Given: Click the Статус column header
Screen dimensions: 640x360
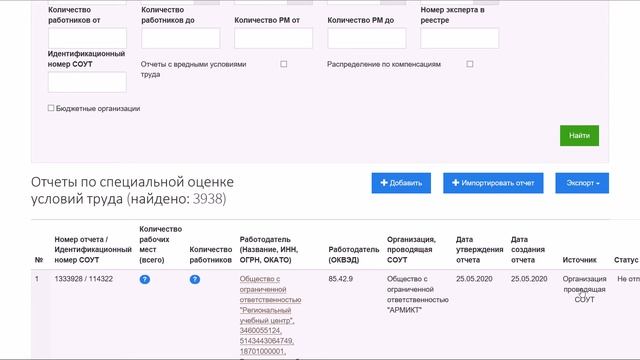Looking at the screenshot, I should tap(626, 260).
